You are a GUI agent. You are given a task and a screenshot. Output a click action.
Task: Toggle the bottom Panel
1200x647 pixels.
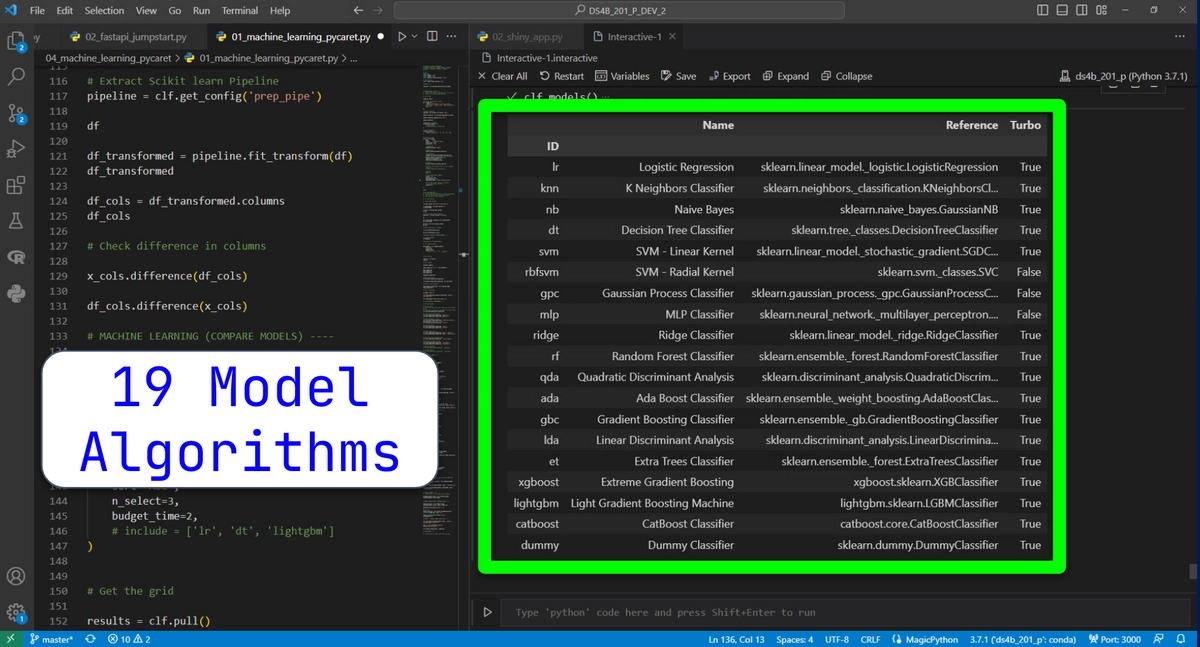click(x=1063, y=10)
